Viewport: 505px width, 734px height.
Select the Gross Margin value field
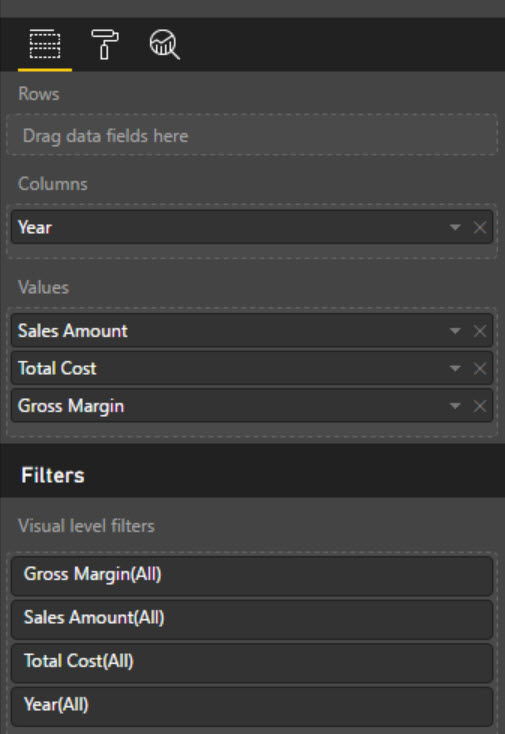(x=252, y=405)
